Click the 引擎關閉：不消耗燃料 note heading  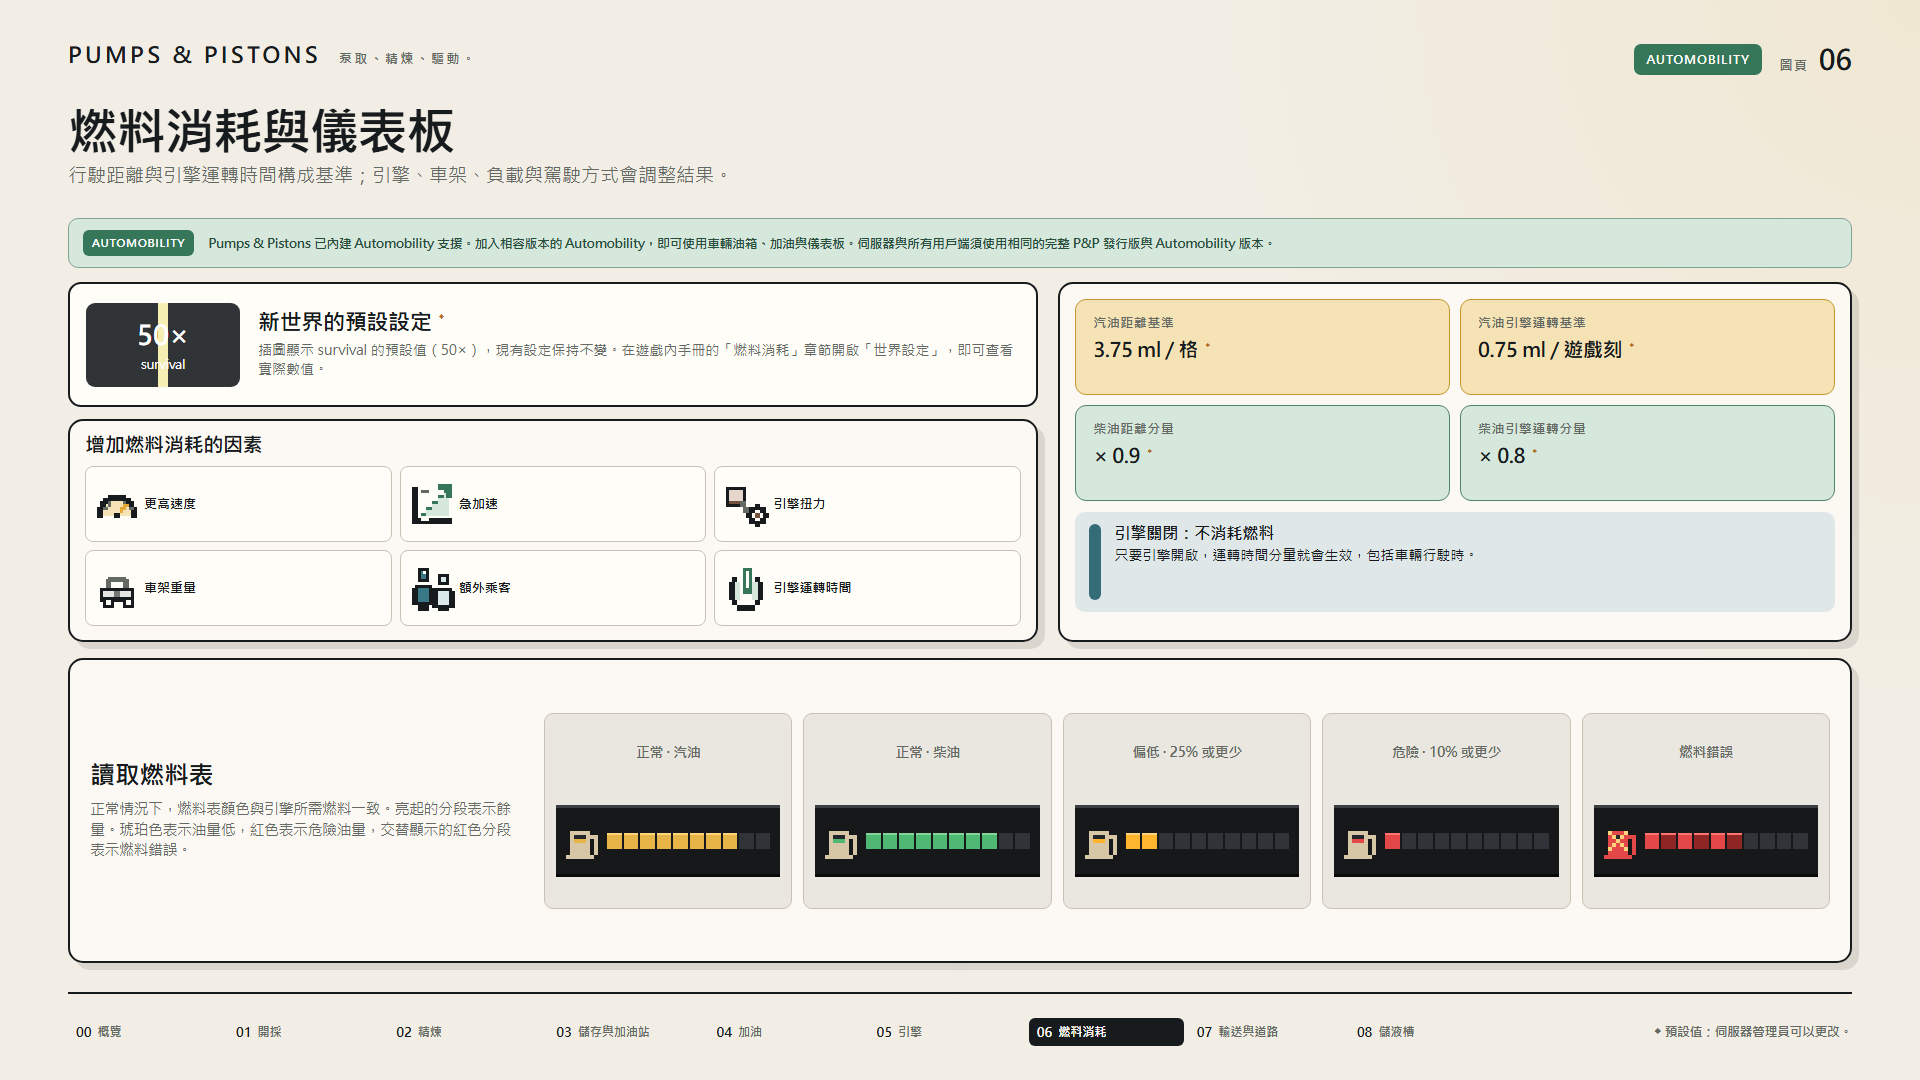coord(1194,533)
